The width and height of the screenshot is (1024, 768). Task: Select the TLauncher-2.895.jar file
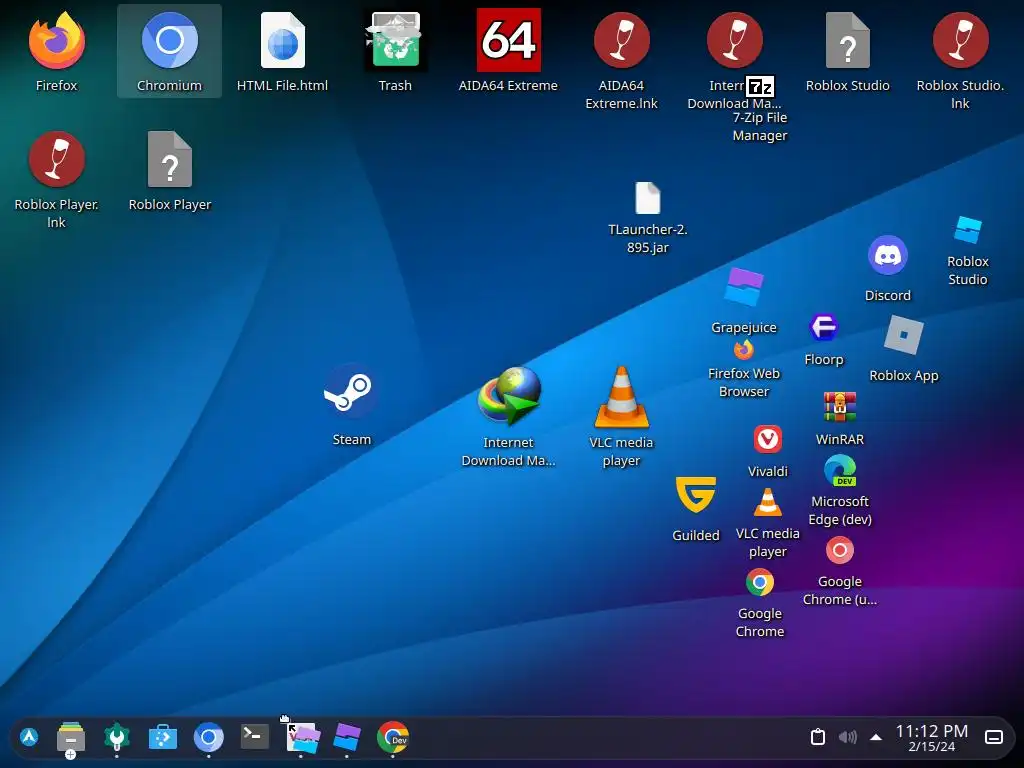click(x=648, y=198)
